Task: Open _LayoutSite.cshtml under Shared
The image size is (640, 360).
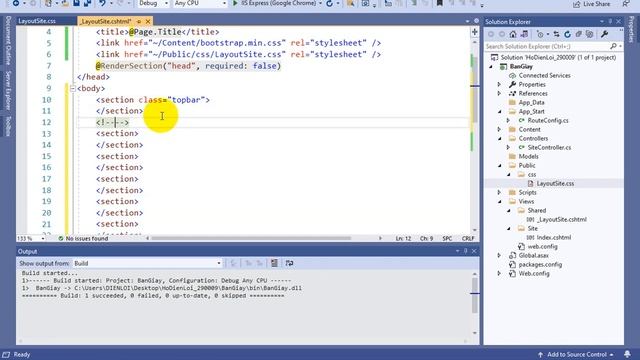Action: pyautogui.click(x=562, y=219)
